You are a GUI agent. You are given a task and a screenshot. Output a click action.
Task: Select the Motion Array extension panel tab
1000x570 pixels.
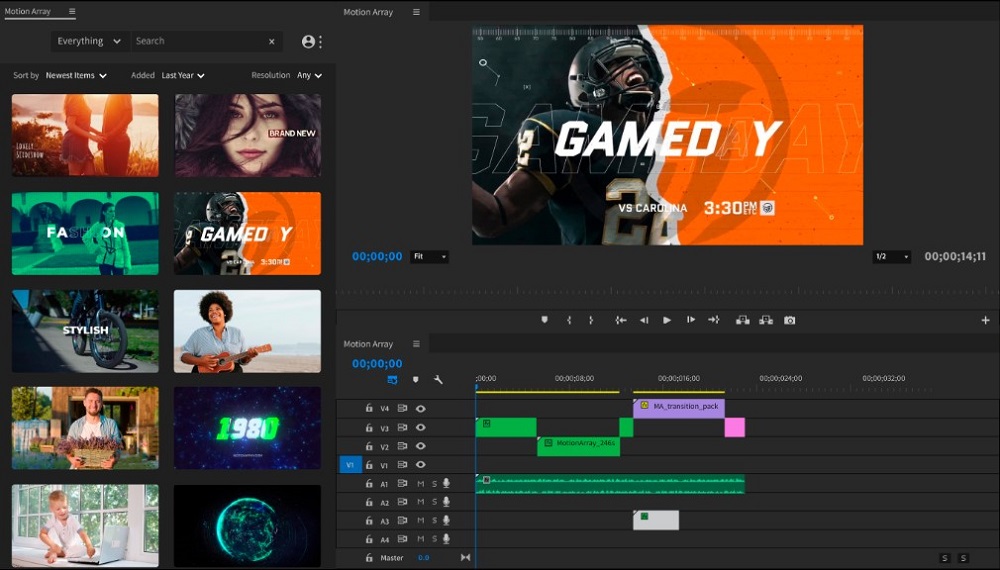pos(27,11)
